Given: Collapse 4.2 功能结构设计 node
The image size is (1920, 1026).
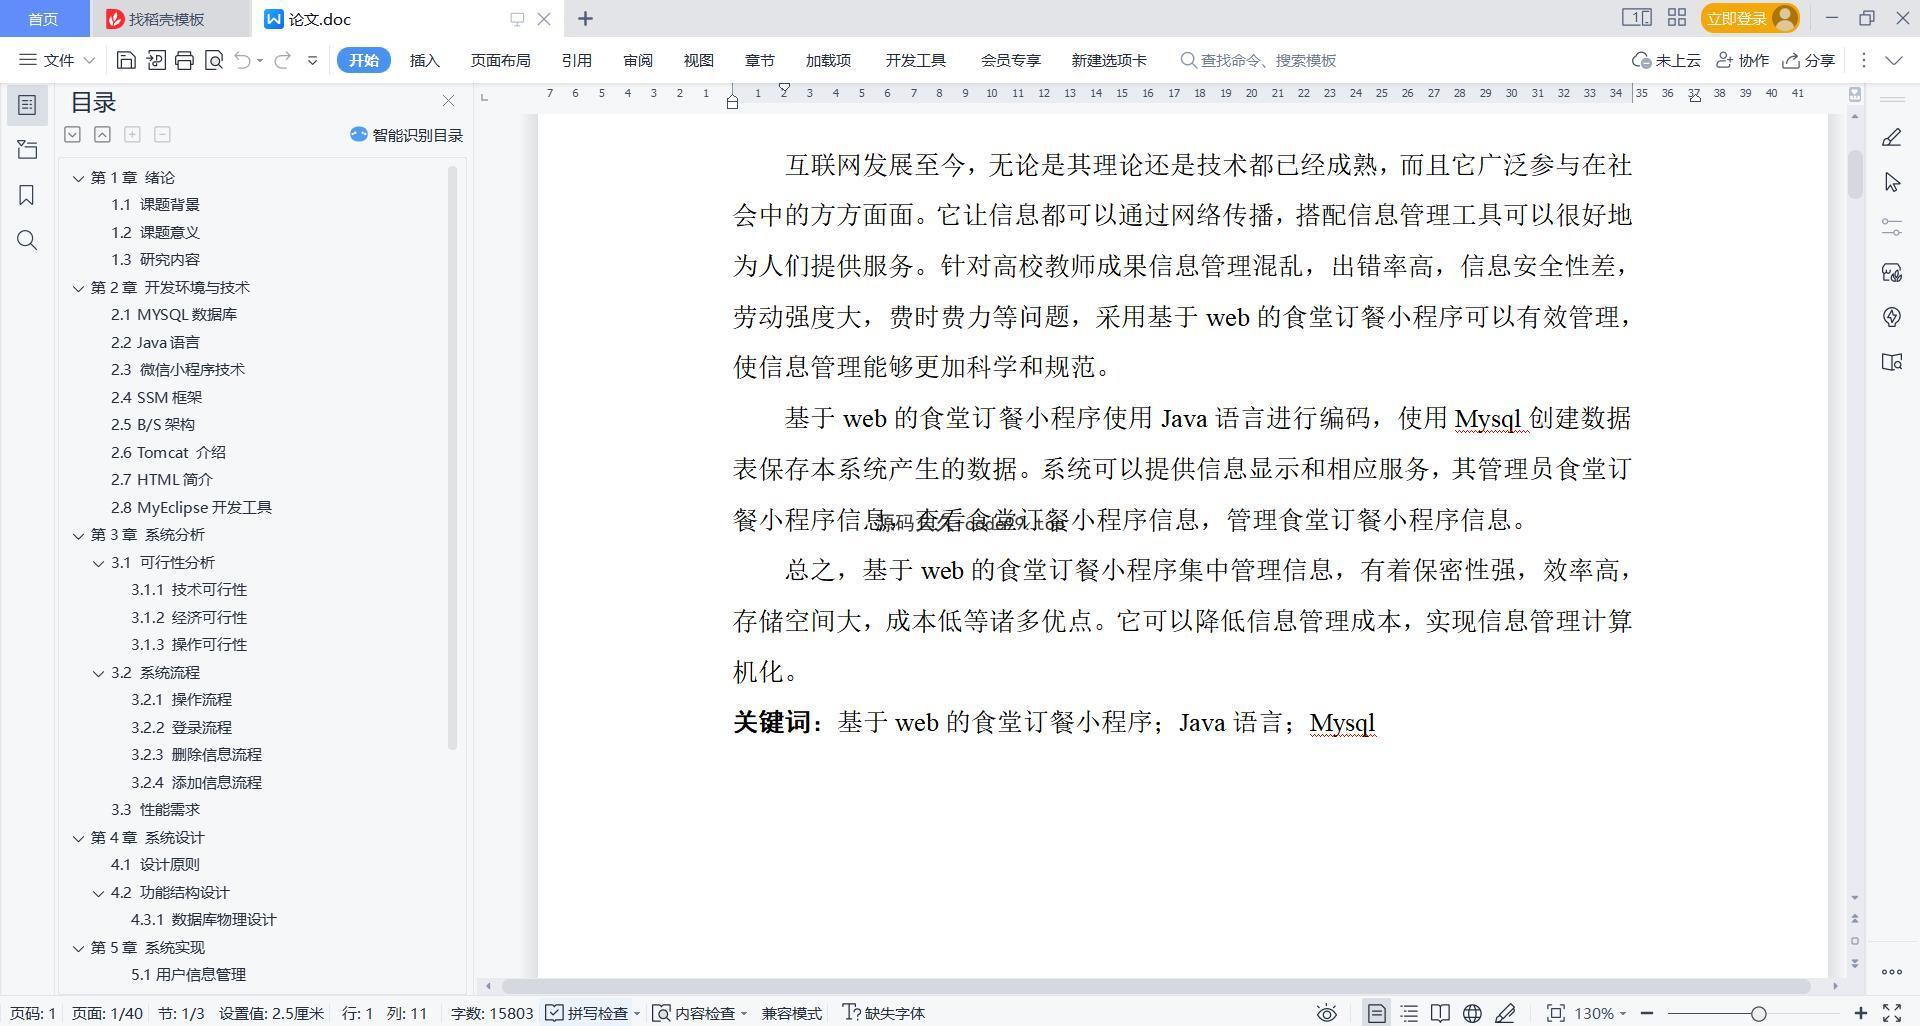Looking at the screenshot, I should click(98, 893).
